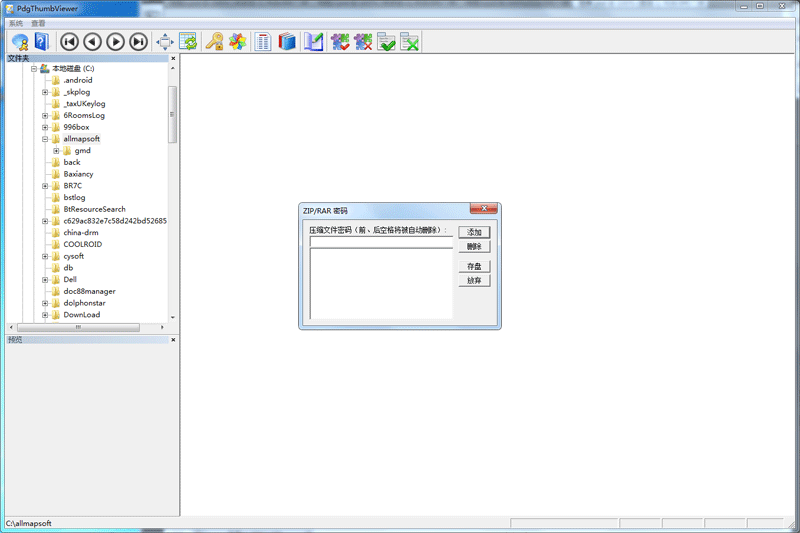Image resolution: width=800 pixels, height=533 pixels.
Task: Click the puzzle pieces with red X icon
Action: coord(363,42)
